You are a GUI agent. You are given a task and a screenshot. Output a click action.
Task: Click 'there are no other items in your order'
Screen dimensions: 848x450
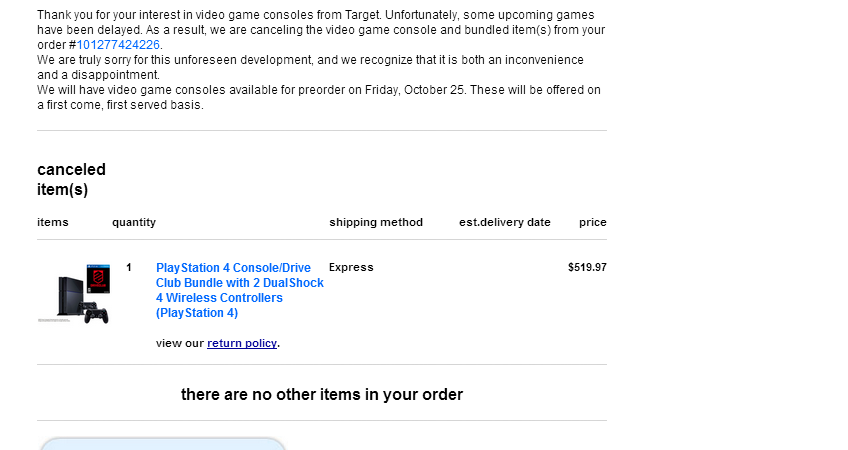coord(322,395)
